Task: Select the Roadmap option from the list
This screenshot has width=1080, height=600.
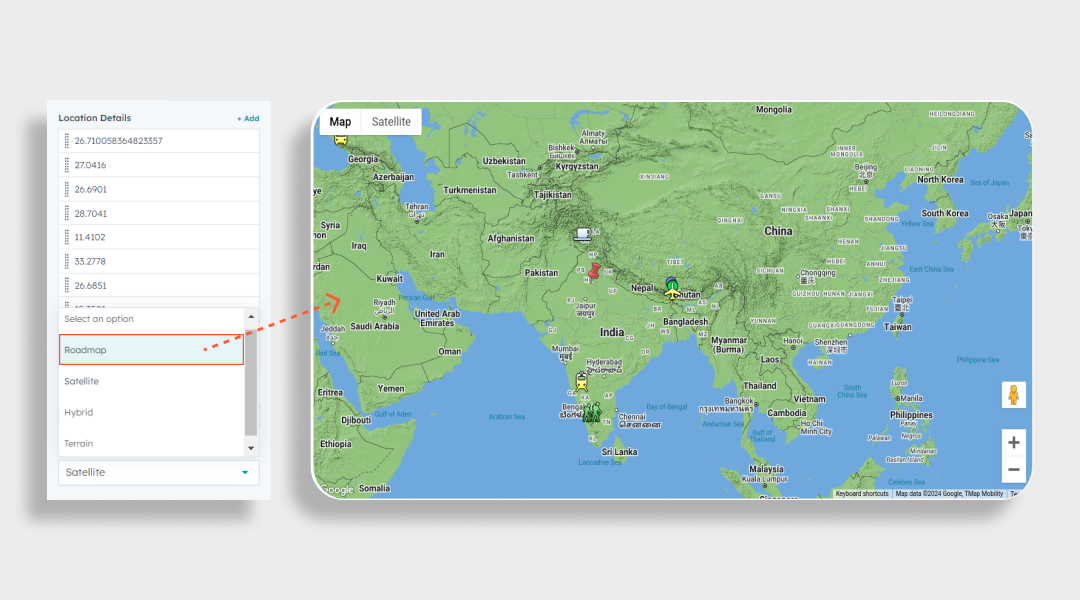Action: tap(151, 349)
